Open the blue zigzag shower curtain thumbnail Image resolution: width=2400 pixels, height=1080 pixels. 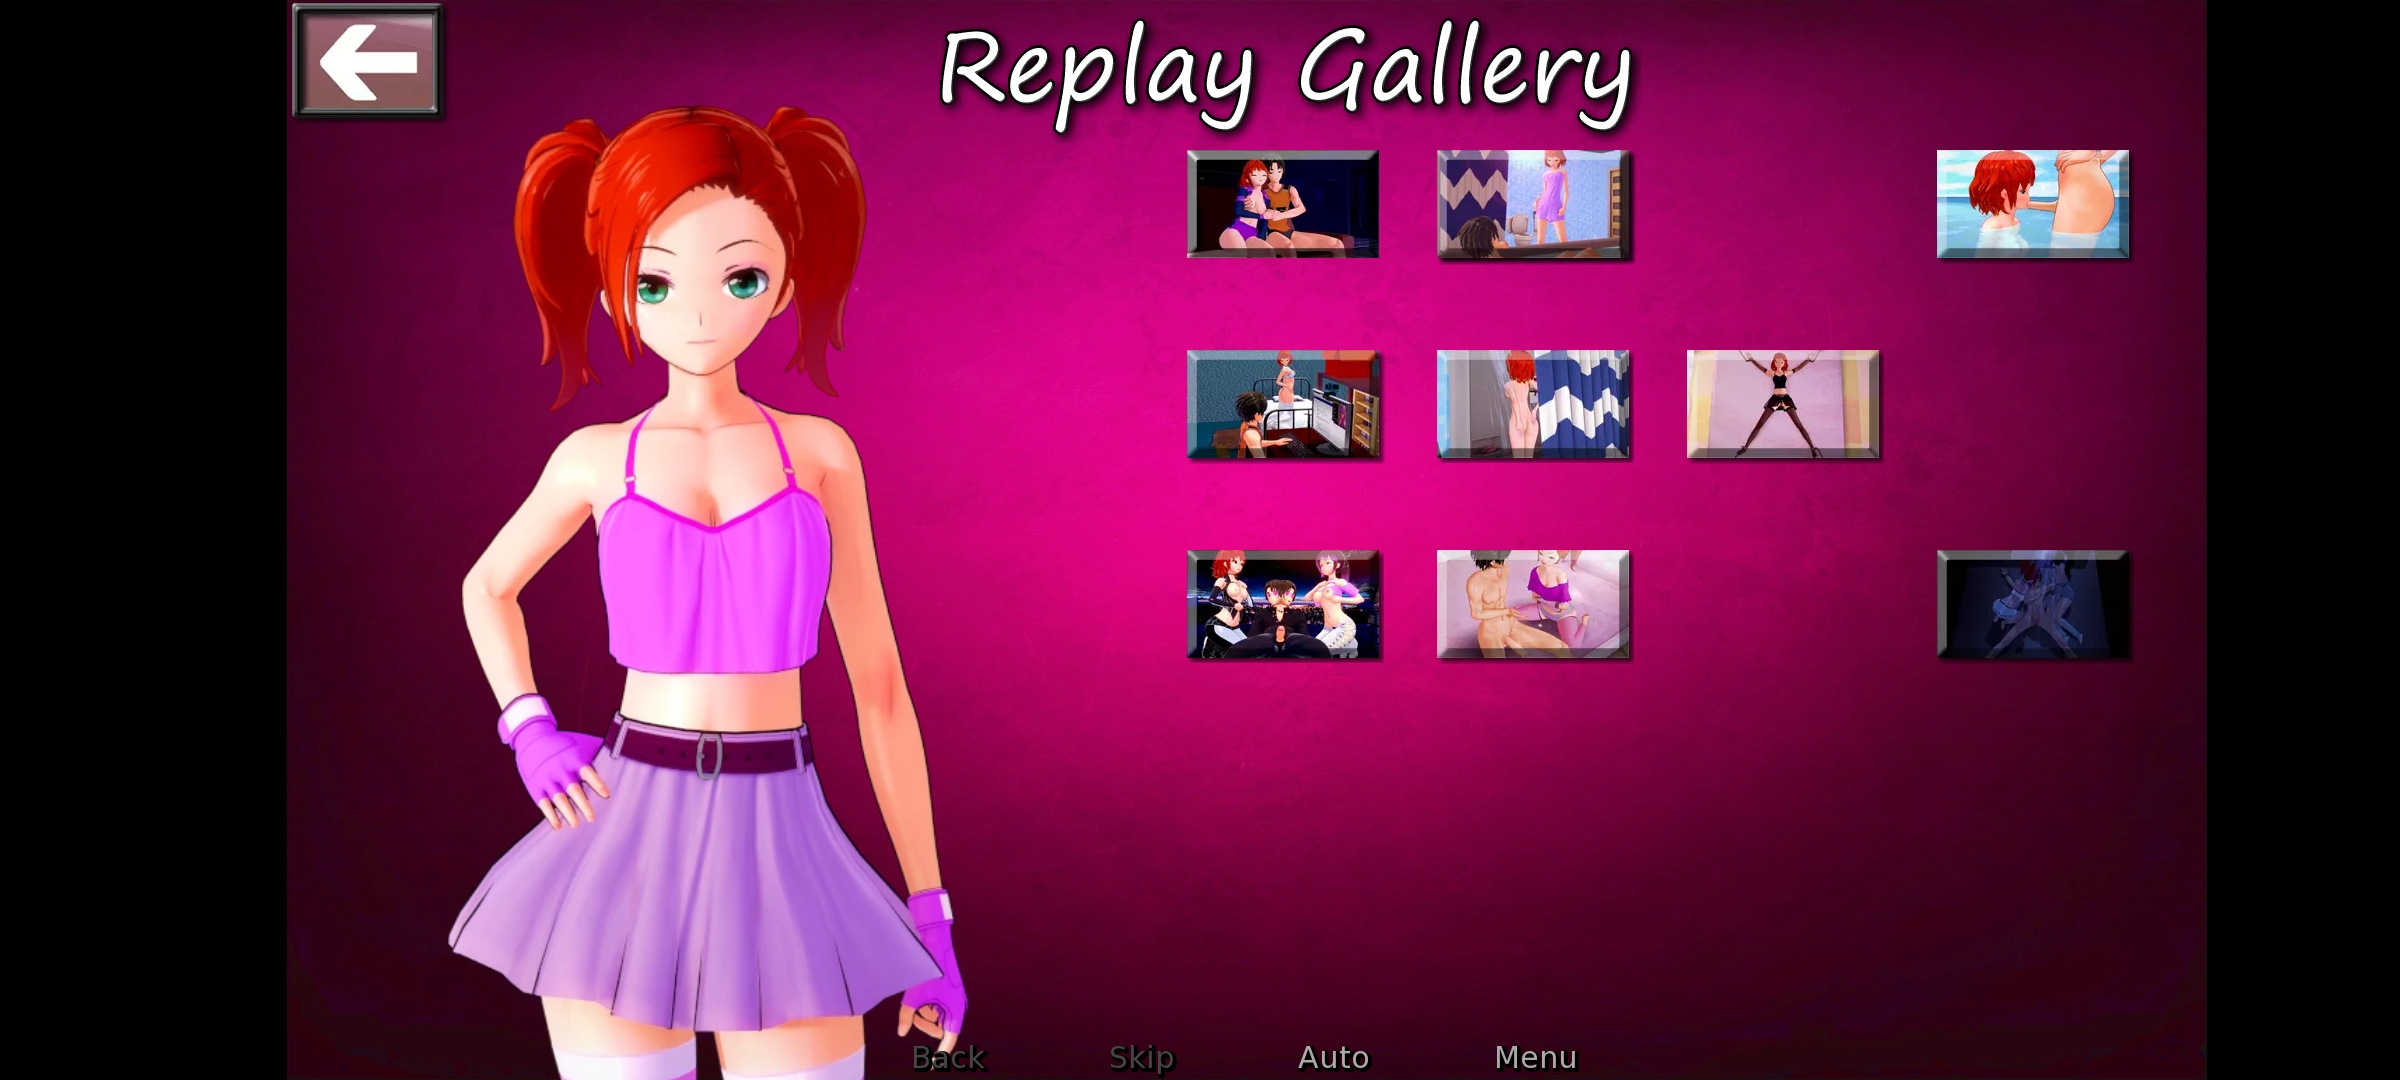point(1533,404)
